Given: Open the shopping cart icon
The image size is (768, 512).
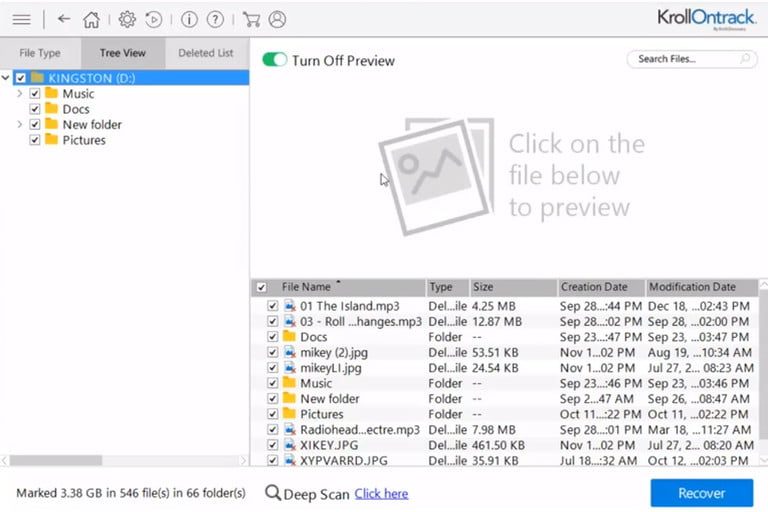Looking at the screenshot, I should pyautogui.click(x=251, y=19).
